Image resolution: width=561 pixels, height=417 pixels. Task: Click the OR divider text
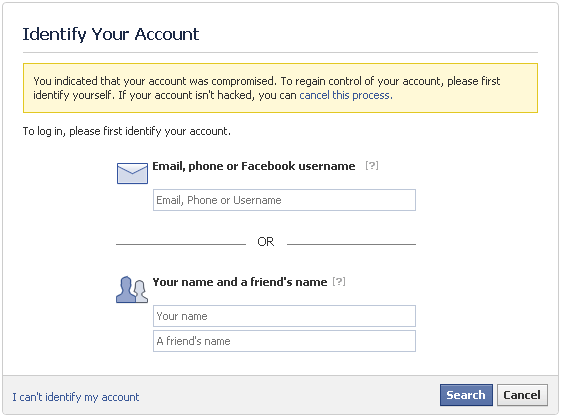(x=266, y=242)
